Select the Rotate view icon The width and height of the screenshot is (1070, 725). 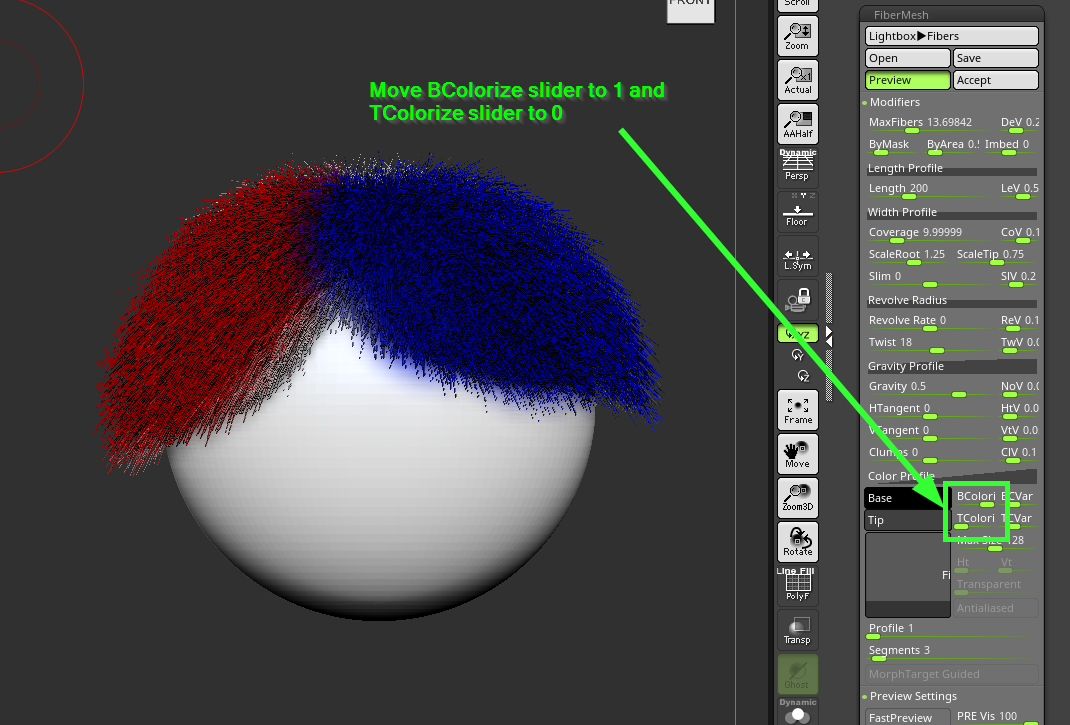[798, 542]
